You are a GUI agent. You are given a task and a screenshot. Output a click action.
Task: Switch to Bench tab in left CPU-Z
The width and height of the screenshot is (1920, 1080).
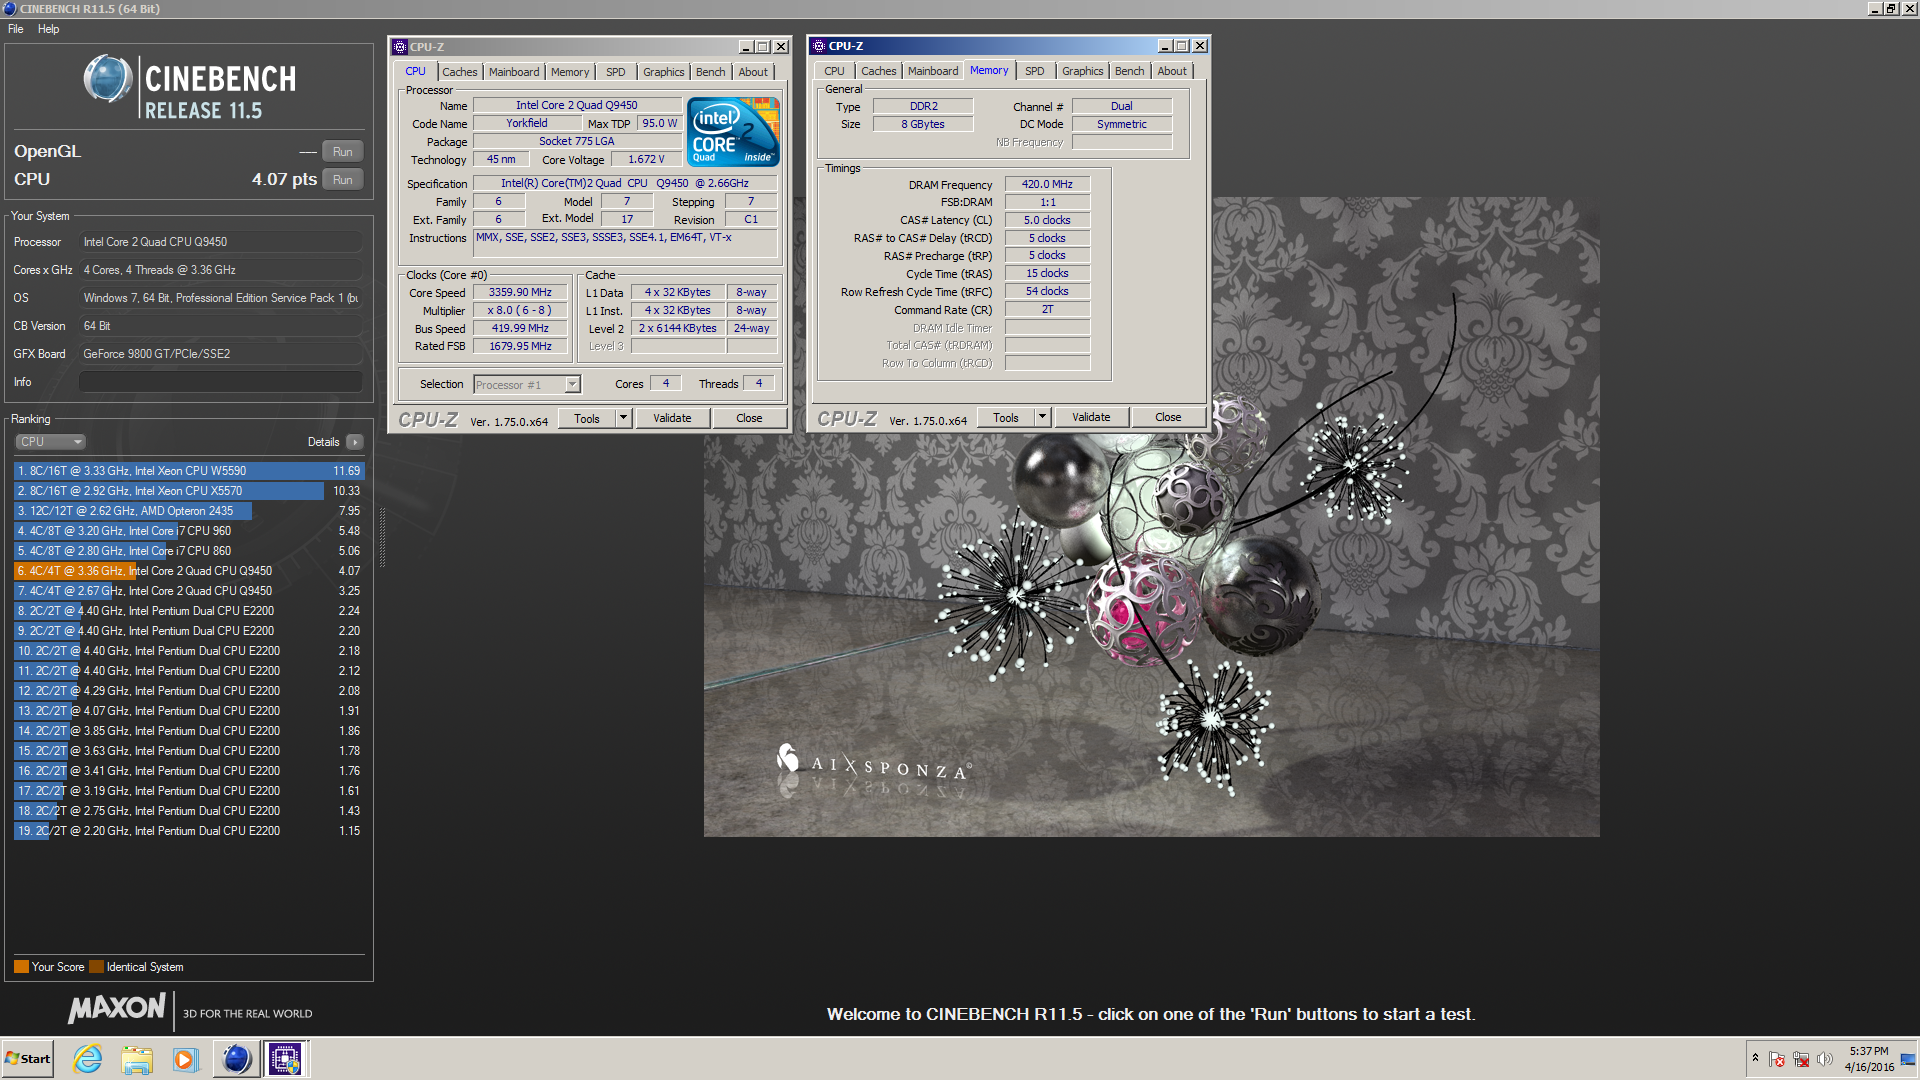pos(711,72)
